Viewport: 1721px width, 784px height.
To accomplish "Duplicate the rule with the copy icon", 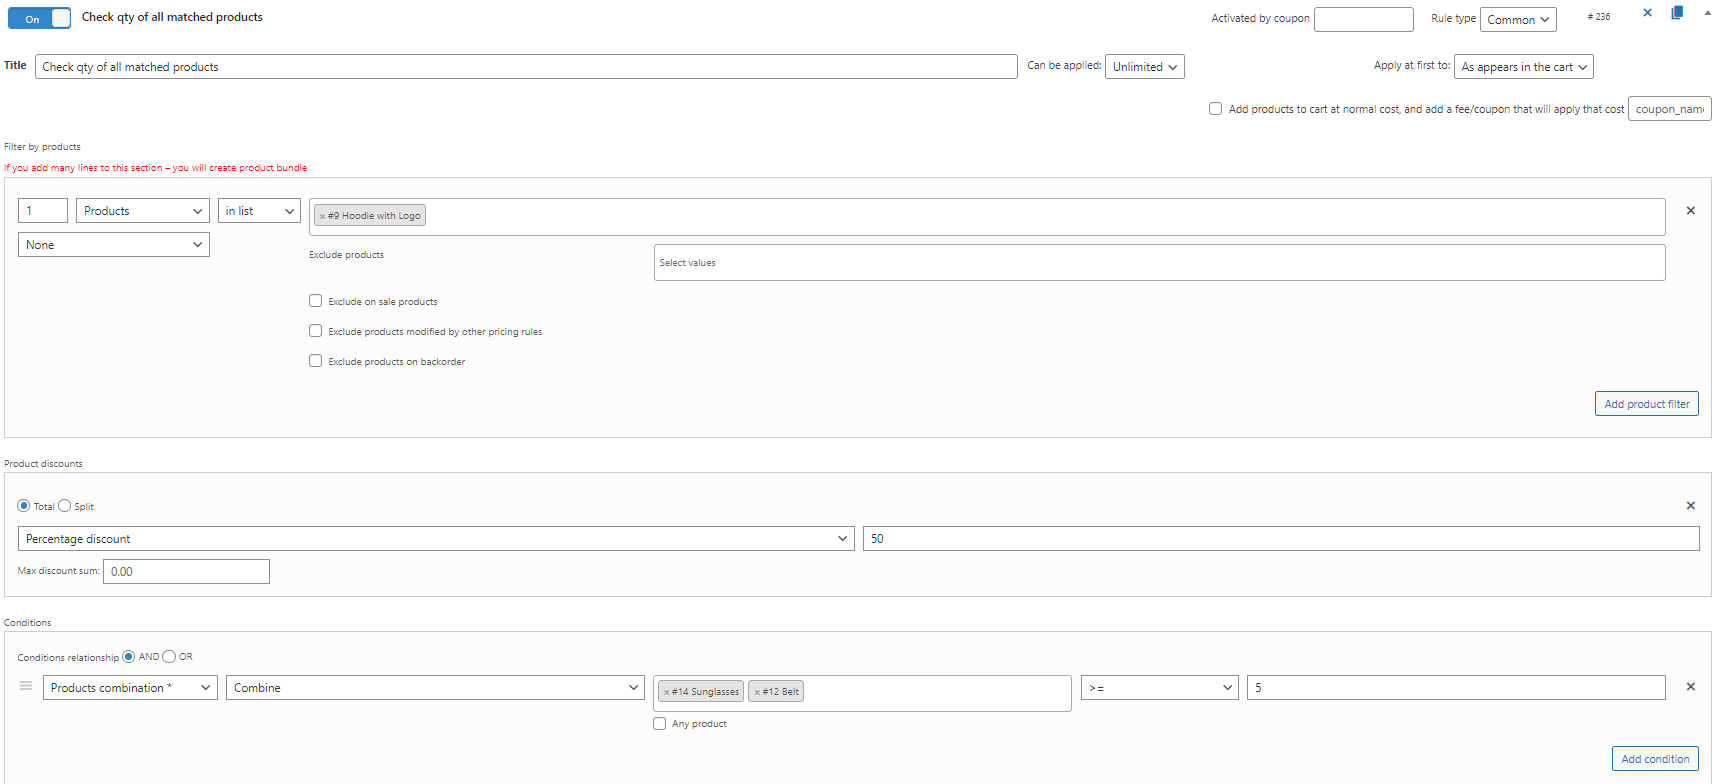I will tap(1677, 13).
